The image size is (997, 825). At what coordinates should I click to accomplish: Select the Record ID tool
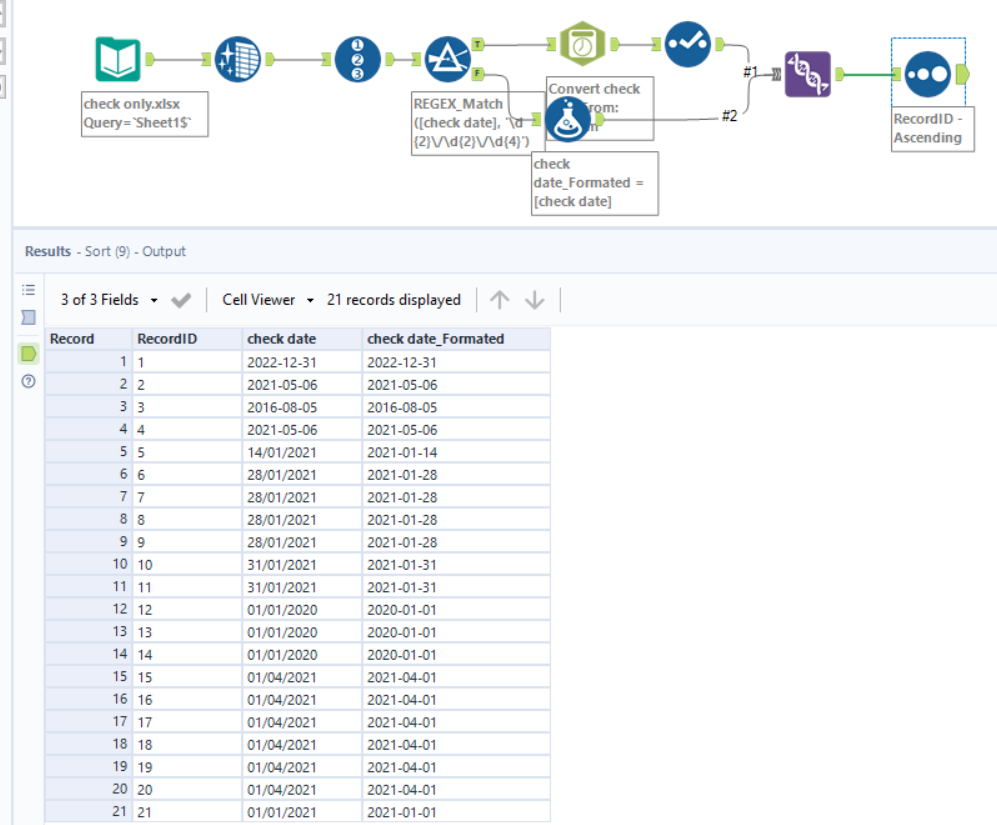pos(358,60)
